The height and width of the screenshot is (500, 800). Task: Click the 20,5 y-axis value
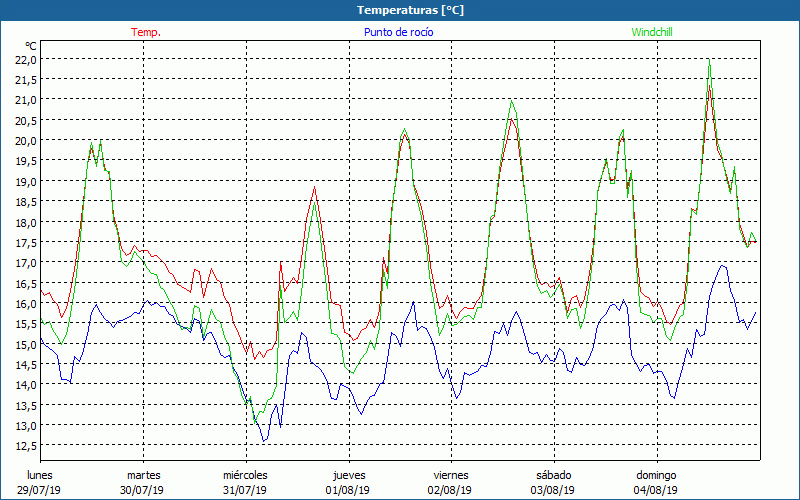pyautogui.click(x=26, y=120)
